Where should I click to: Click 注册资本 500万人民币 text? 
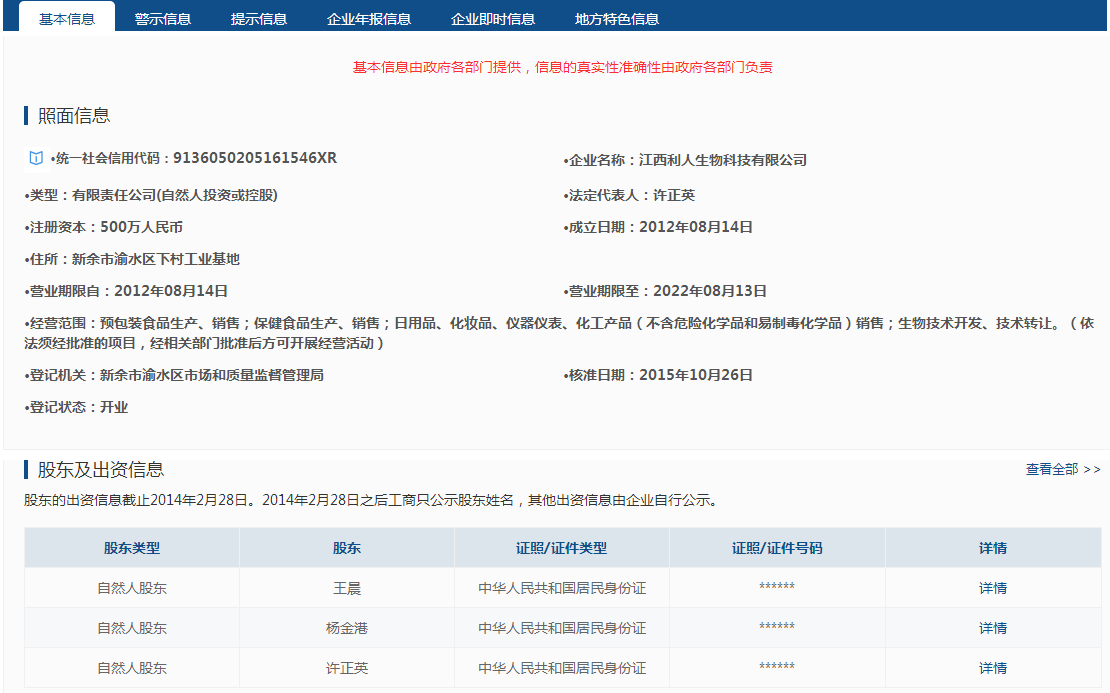click(x=103, y=227)
